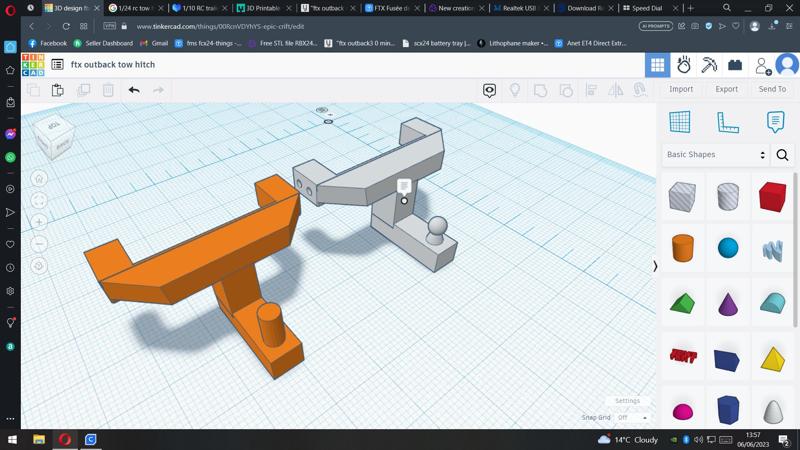The image size is (800, 450).
Task: Click the Send To button
Action: [772, 89]
